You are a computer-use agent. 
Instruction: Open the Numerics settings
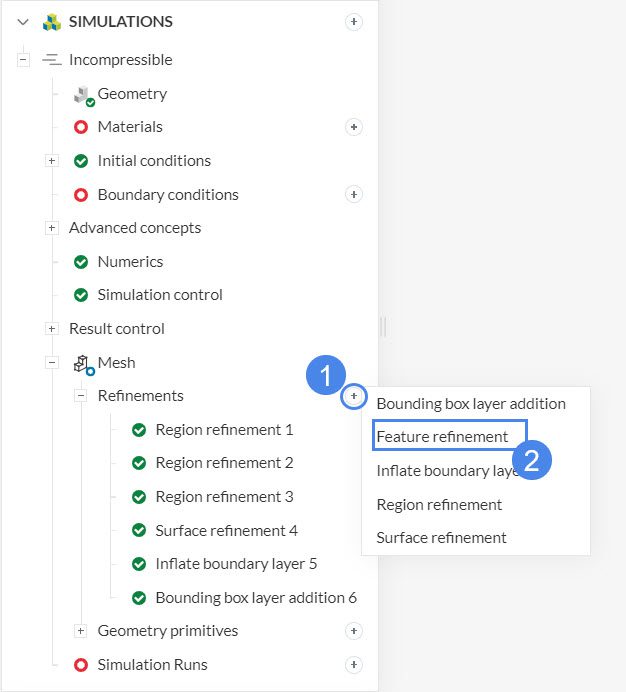(x=130, y=262)
